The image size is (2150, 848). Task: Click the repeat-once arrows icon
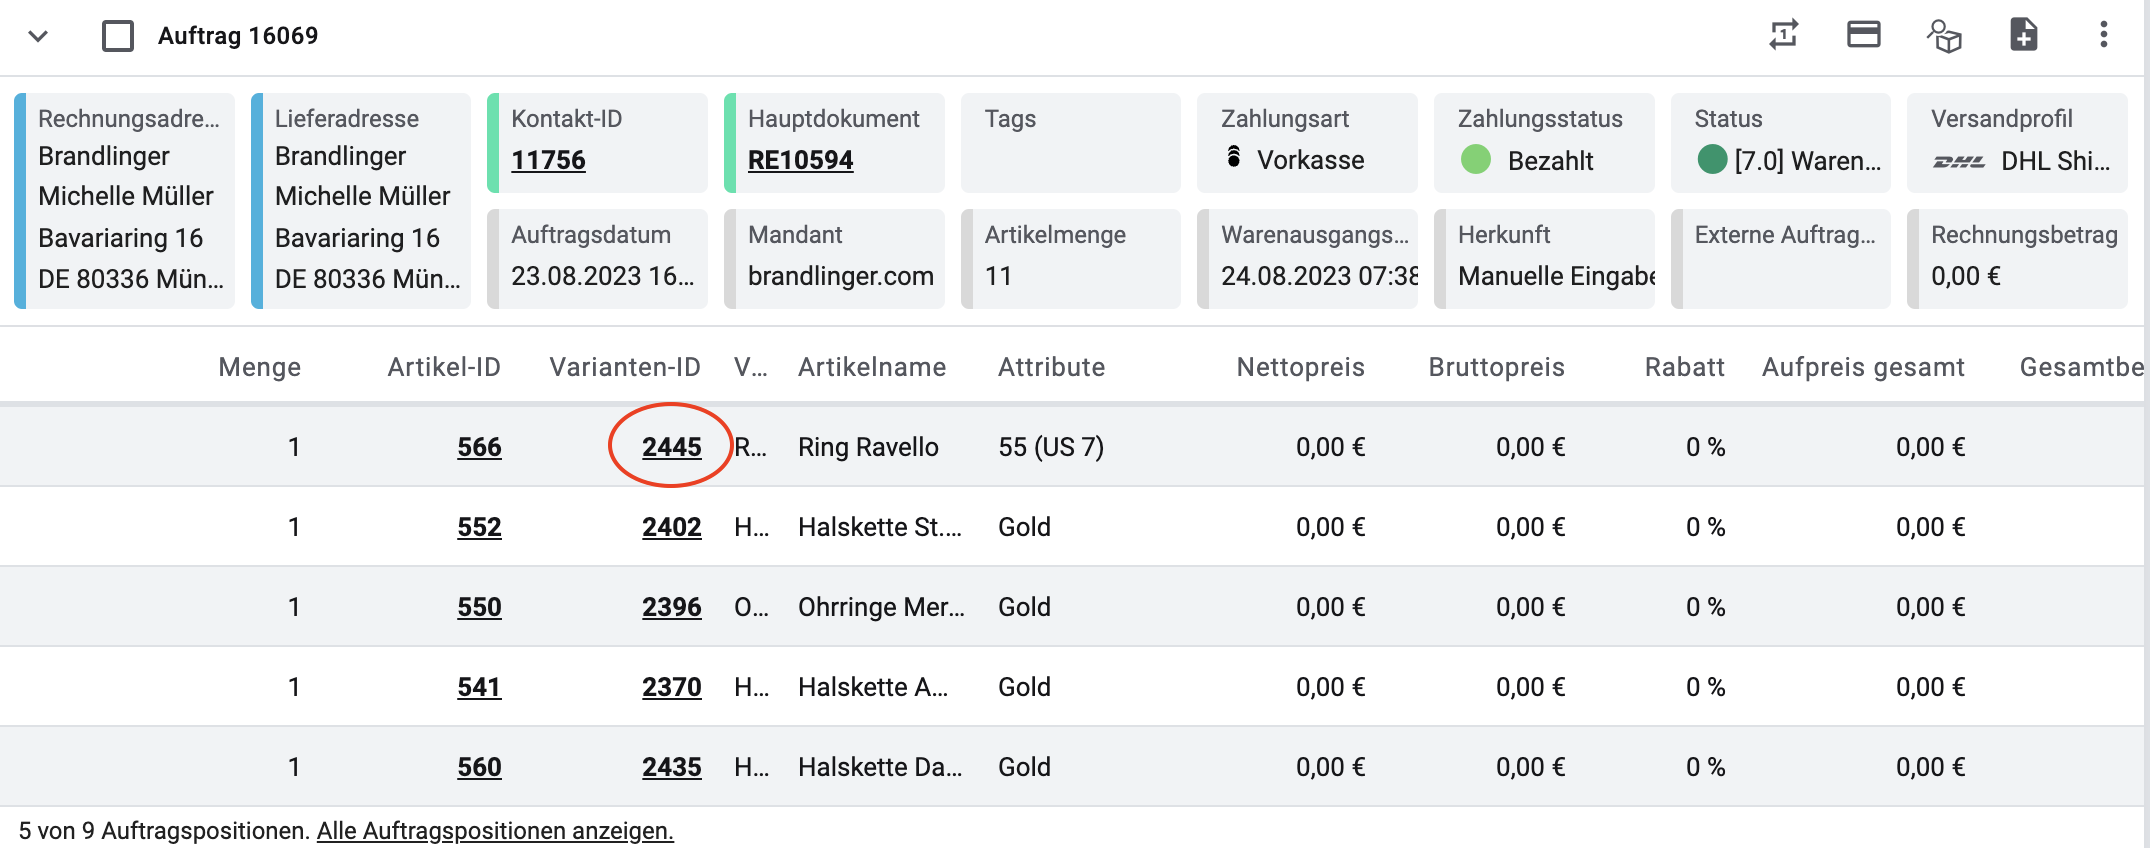1784,35
